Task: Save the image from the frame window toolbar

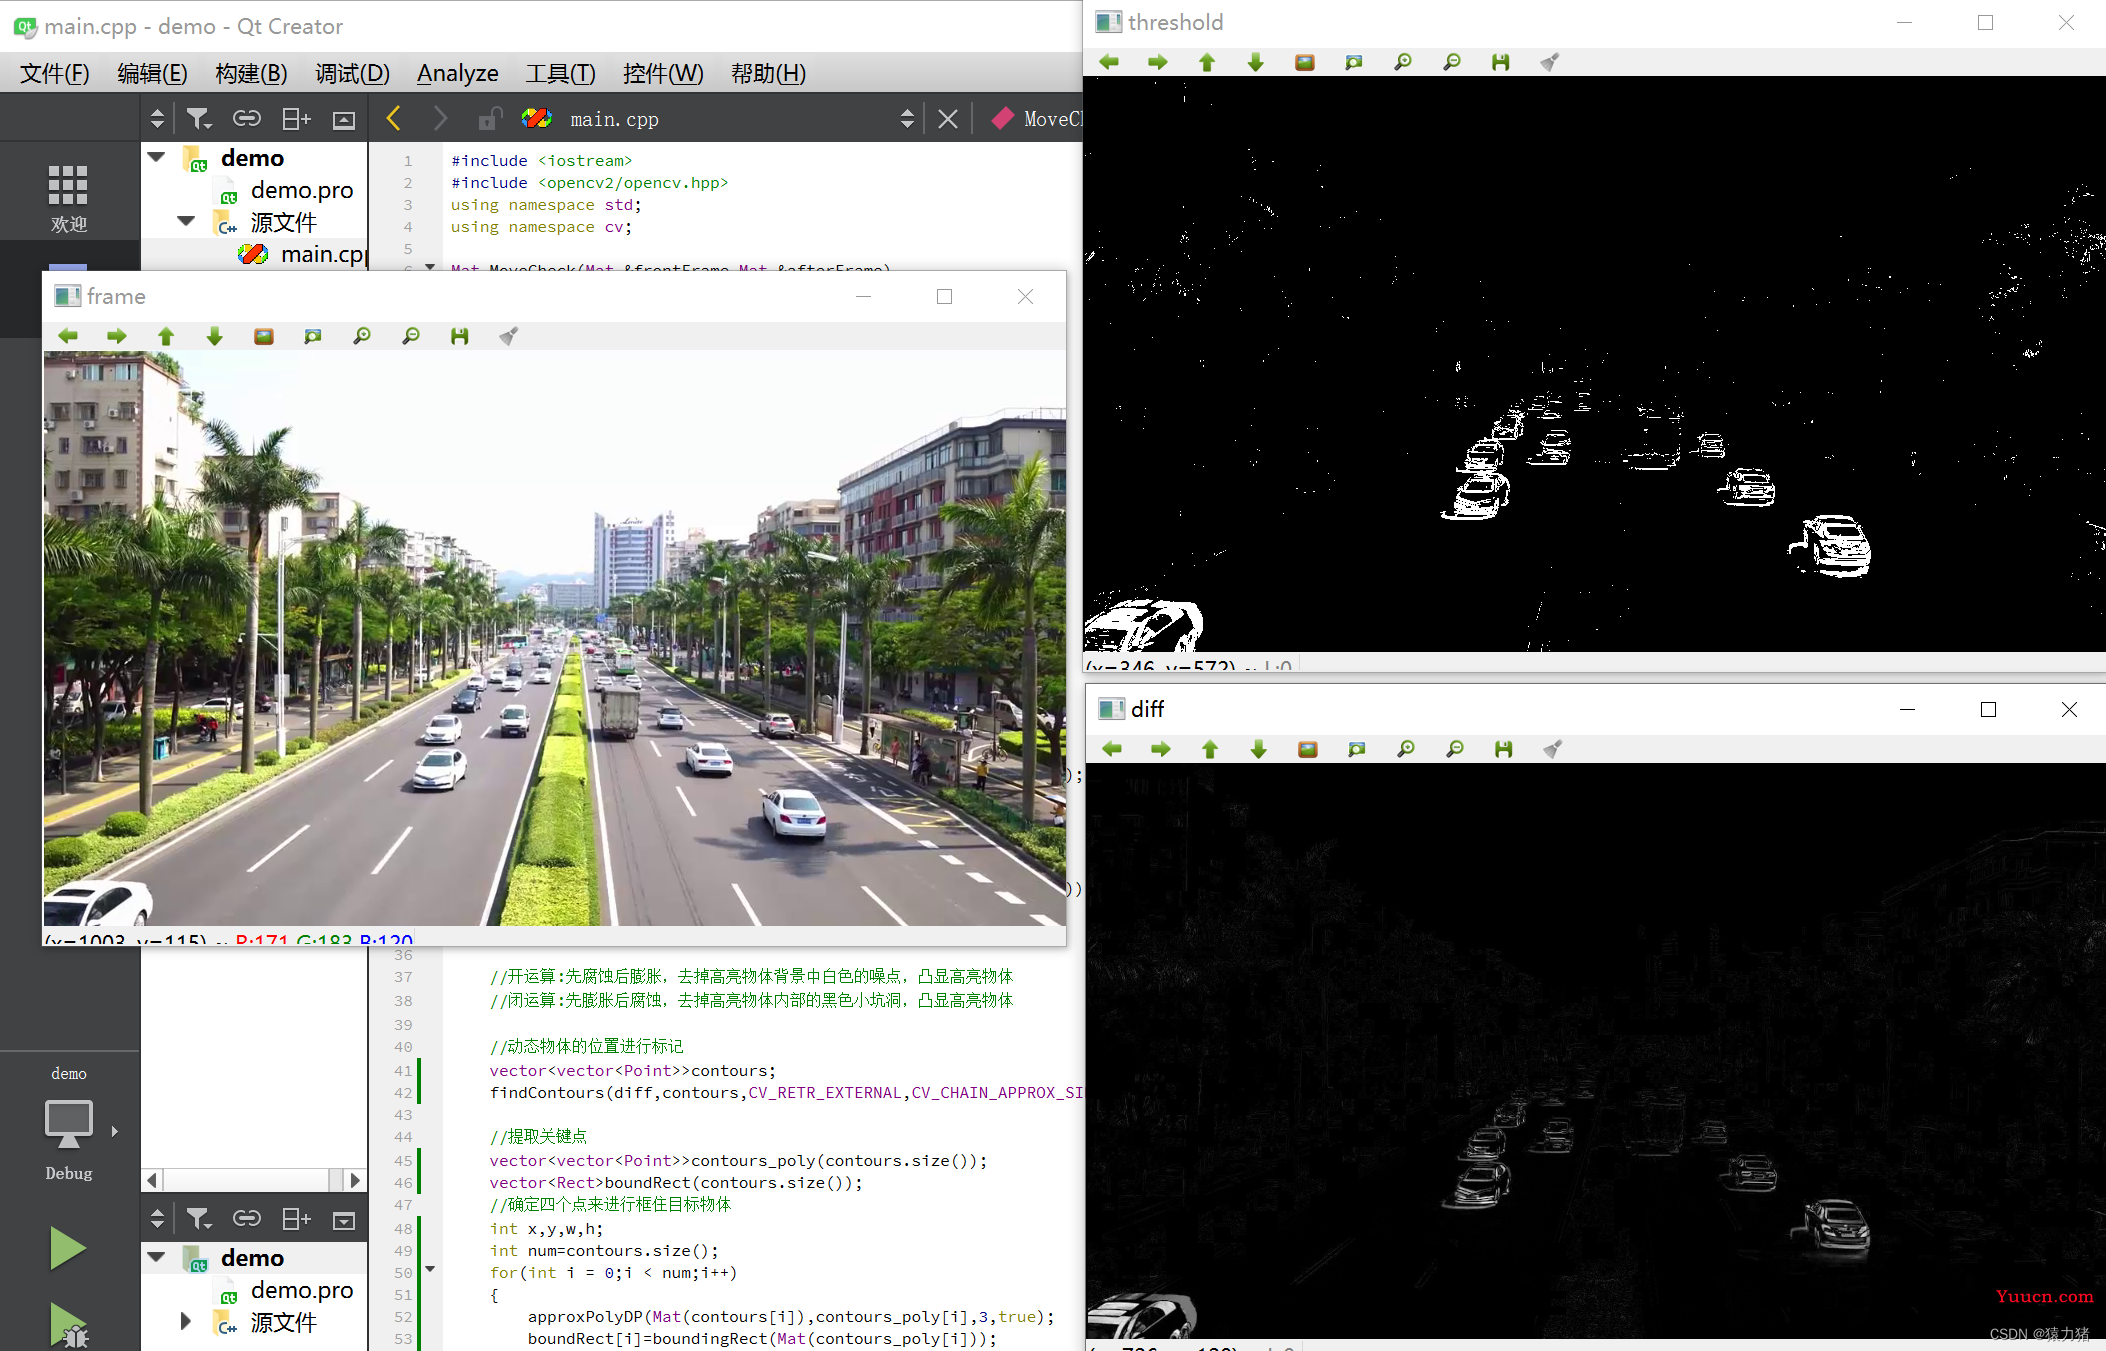Action: tap(460, 336)
